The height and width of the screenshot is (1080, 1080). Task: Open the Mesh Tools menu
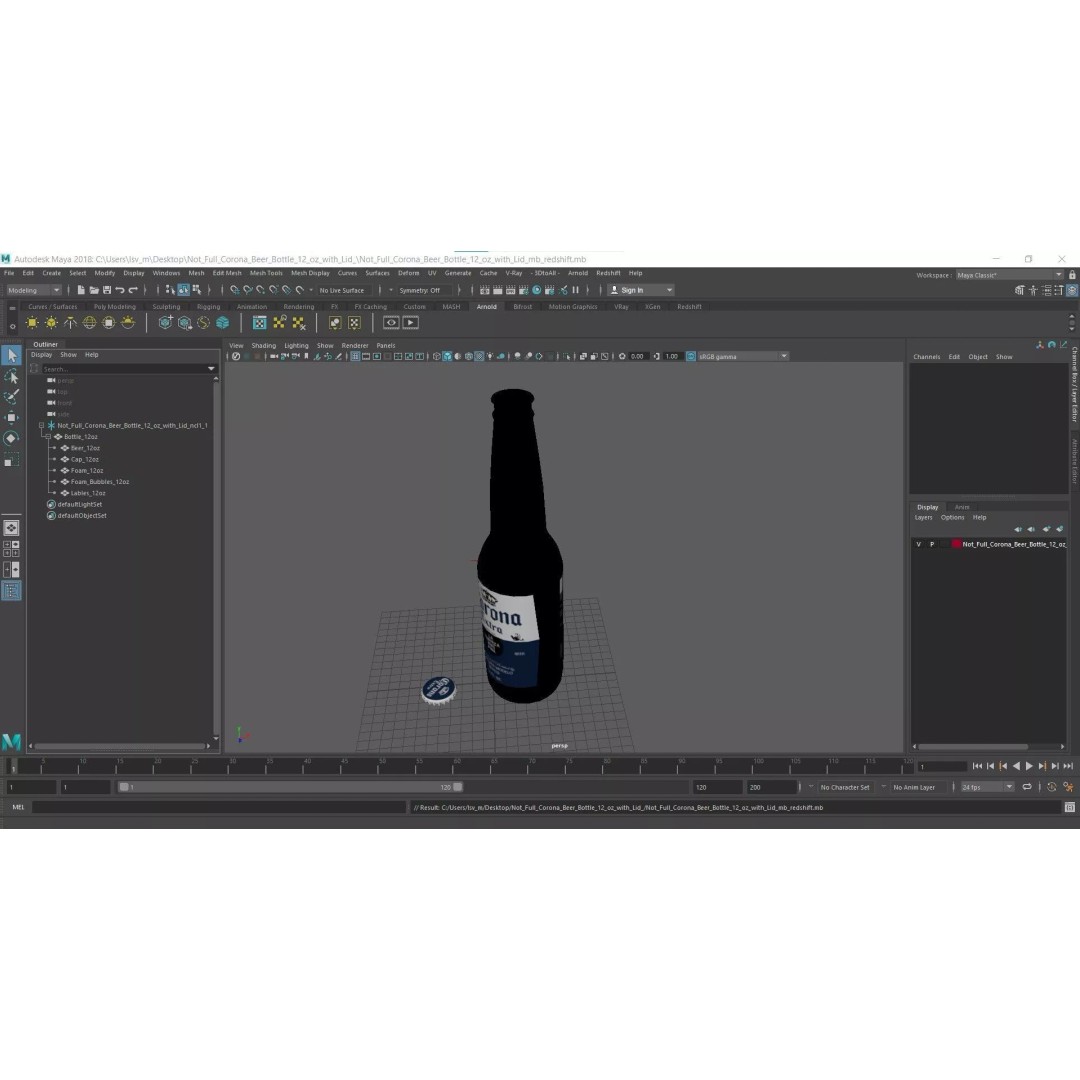point(266,273)
